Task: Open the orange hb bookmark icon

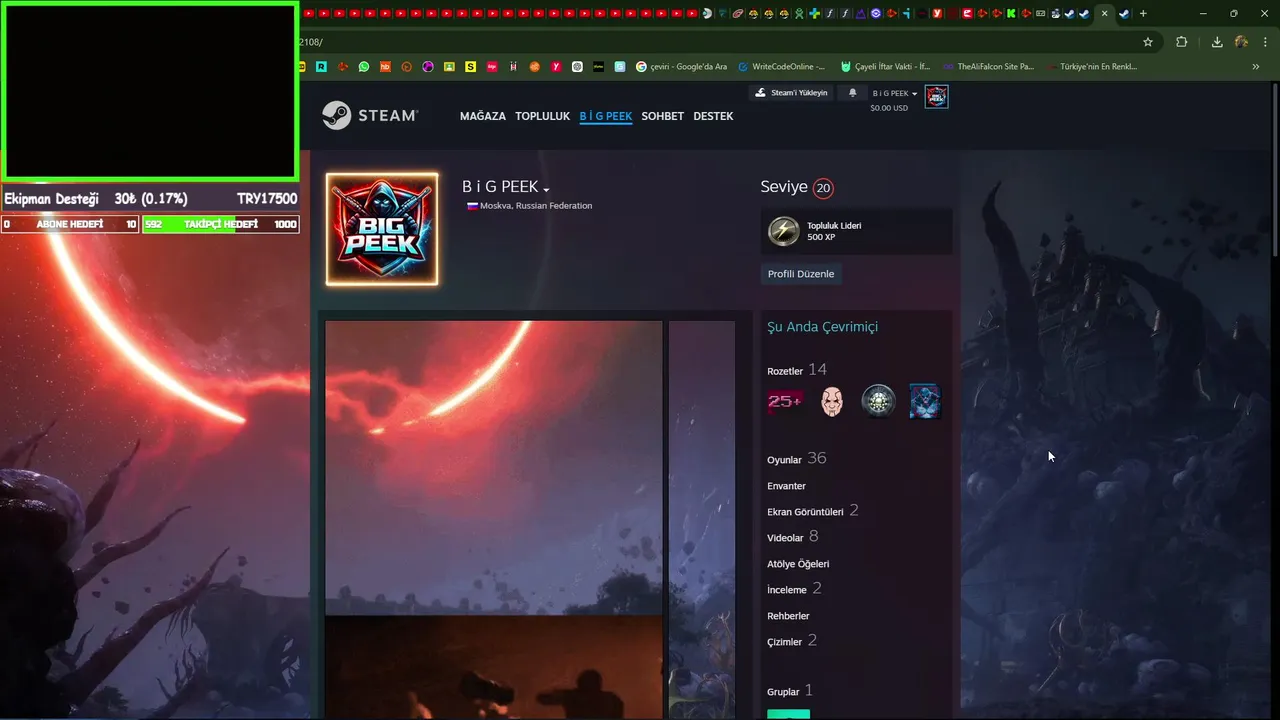Action: 385,67
